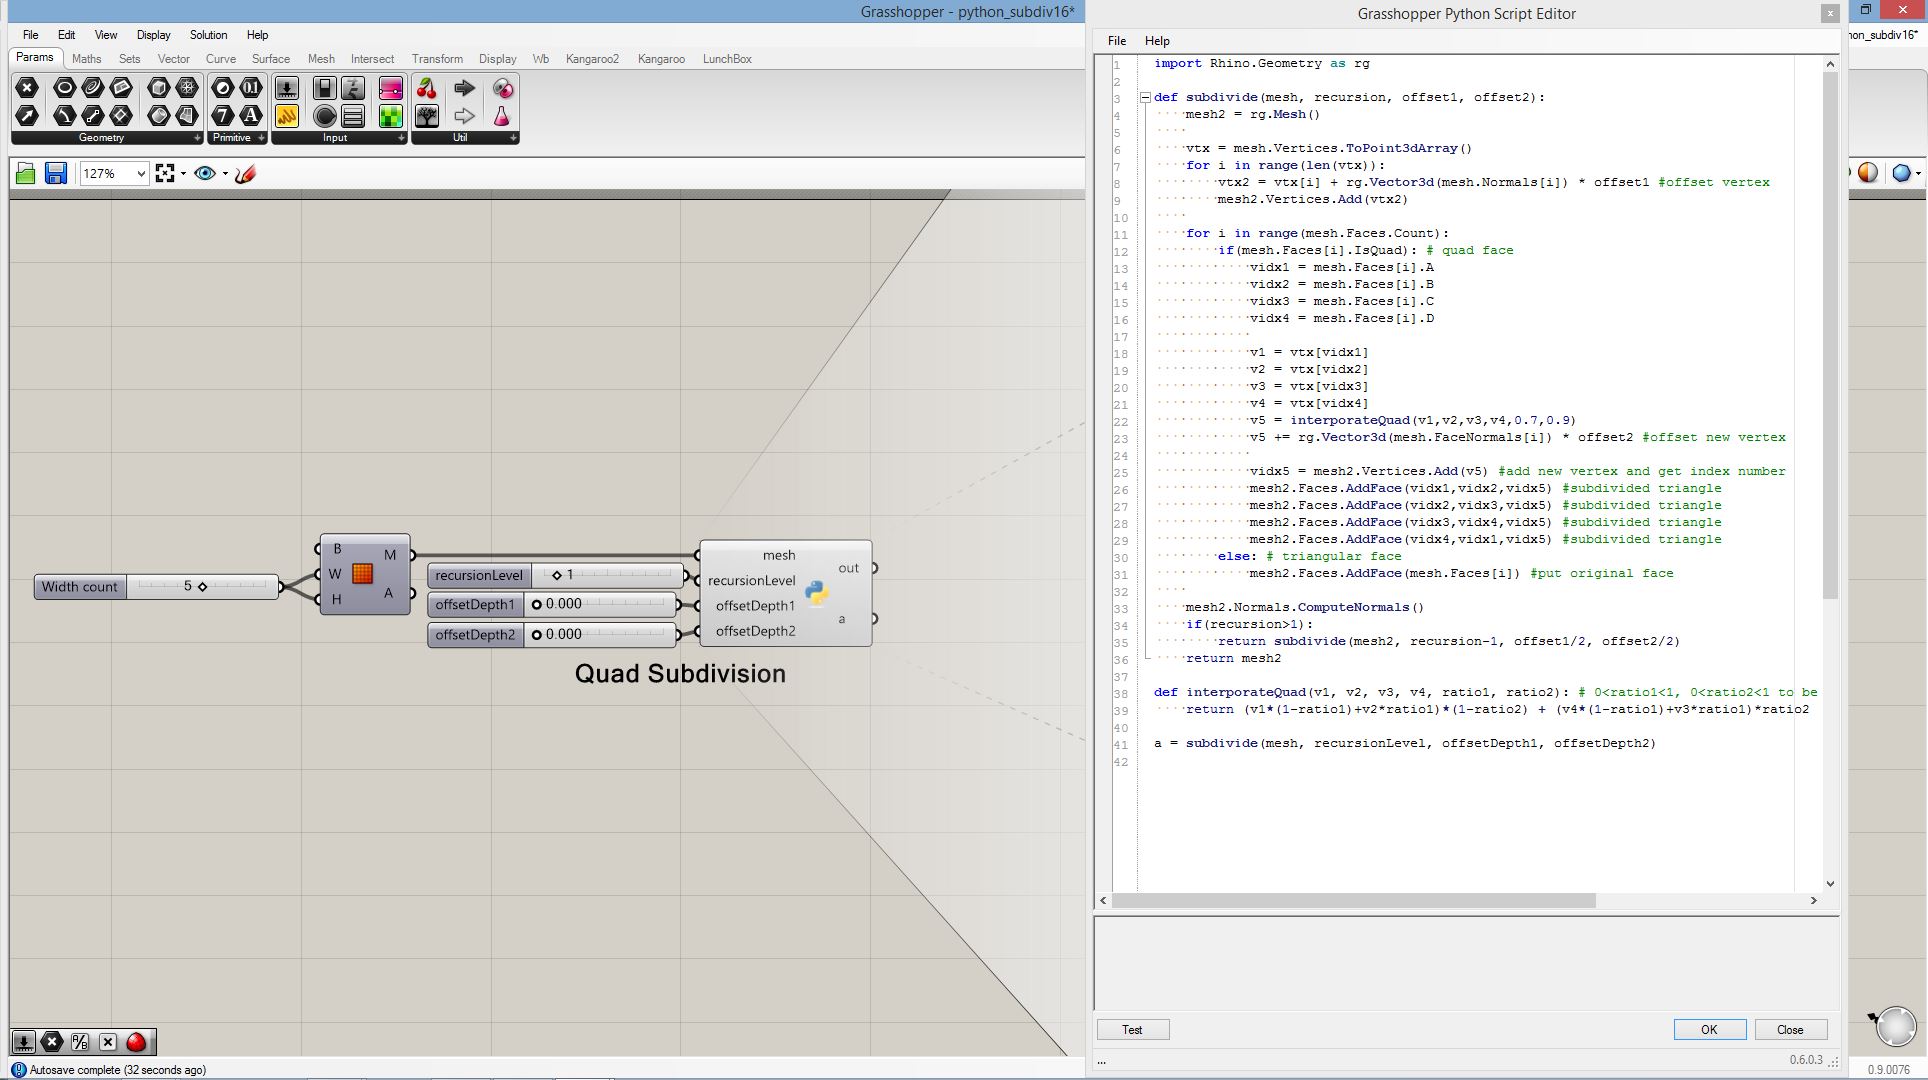This screenshot has height=1080, width=1928.
Task: Pick the cherry Cluster icon in Util
Action: [x=427, y=89]
